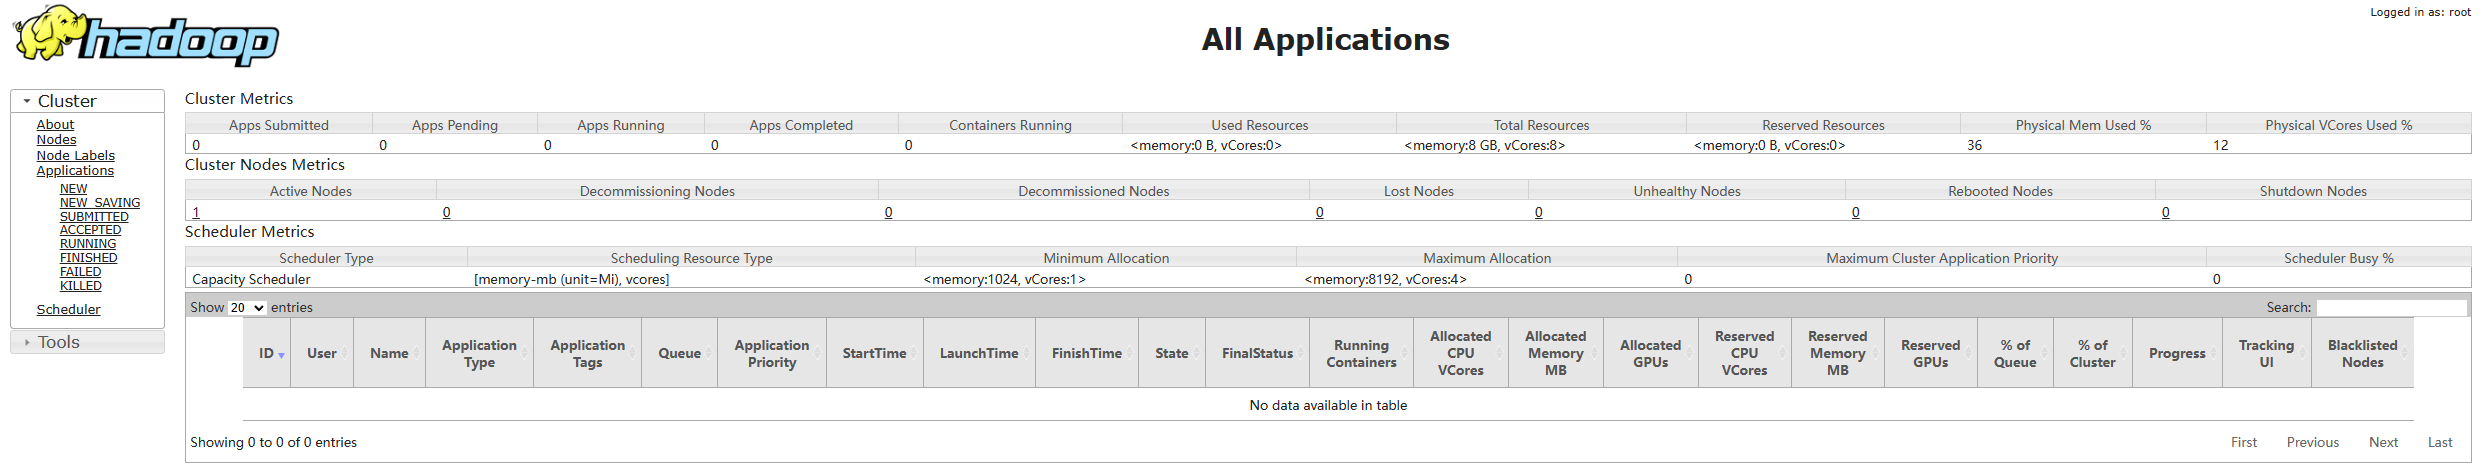Filter applications by FINISHED state

pyautogui.click(x=88, y=258)
